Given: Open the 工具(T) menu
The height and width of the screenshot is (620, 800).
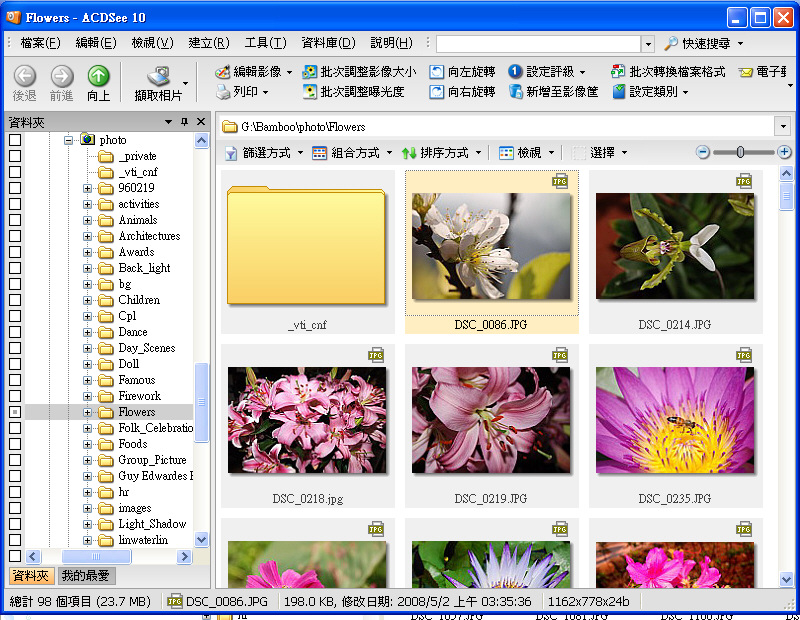Looking at the screenshot, I should [265, 43].
